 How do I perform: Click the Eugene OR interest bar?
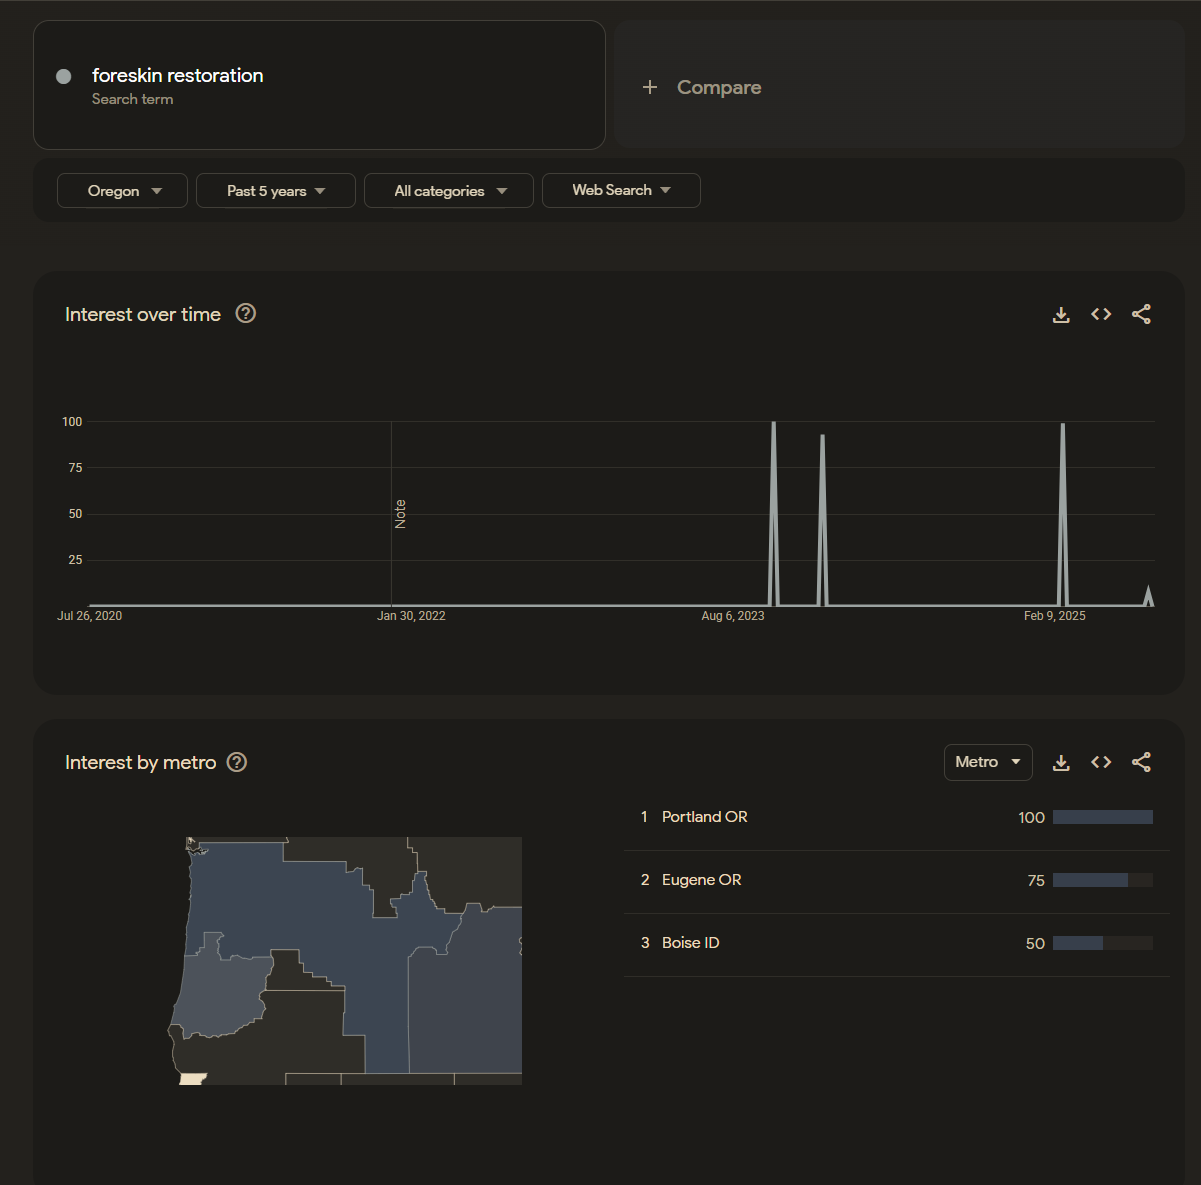tap(1103, 880)
